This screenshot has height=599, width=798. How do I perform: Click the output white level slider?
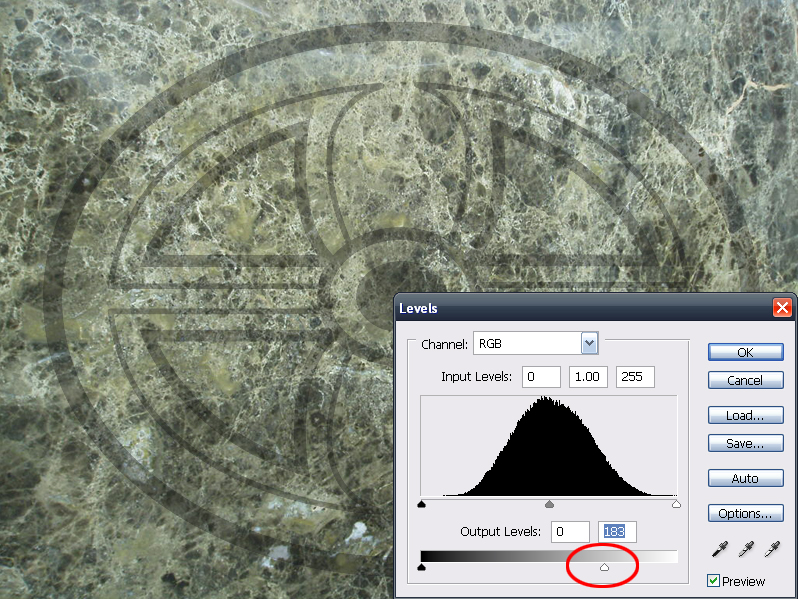(x=604, y=567)
